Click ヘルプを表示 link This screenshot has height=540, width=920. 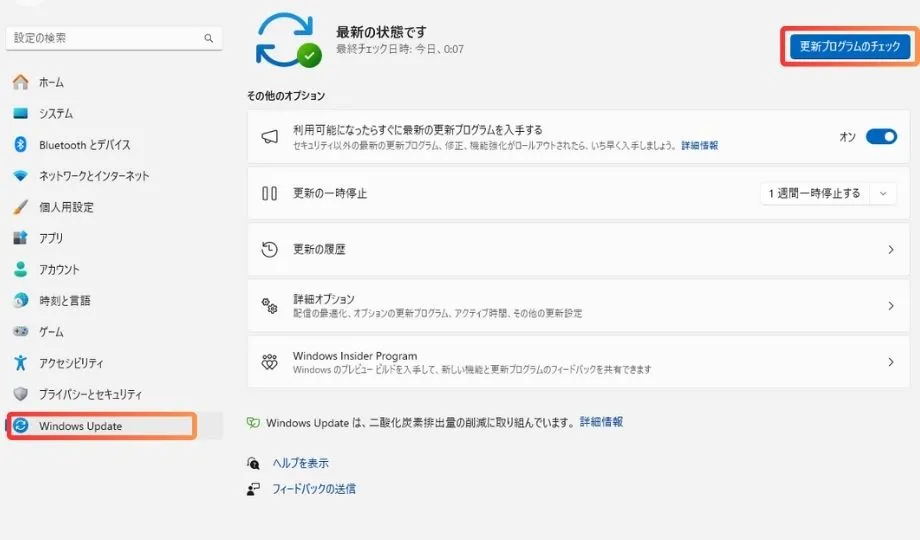point(300,463)
